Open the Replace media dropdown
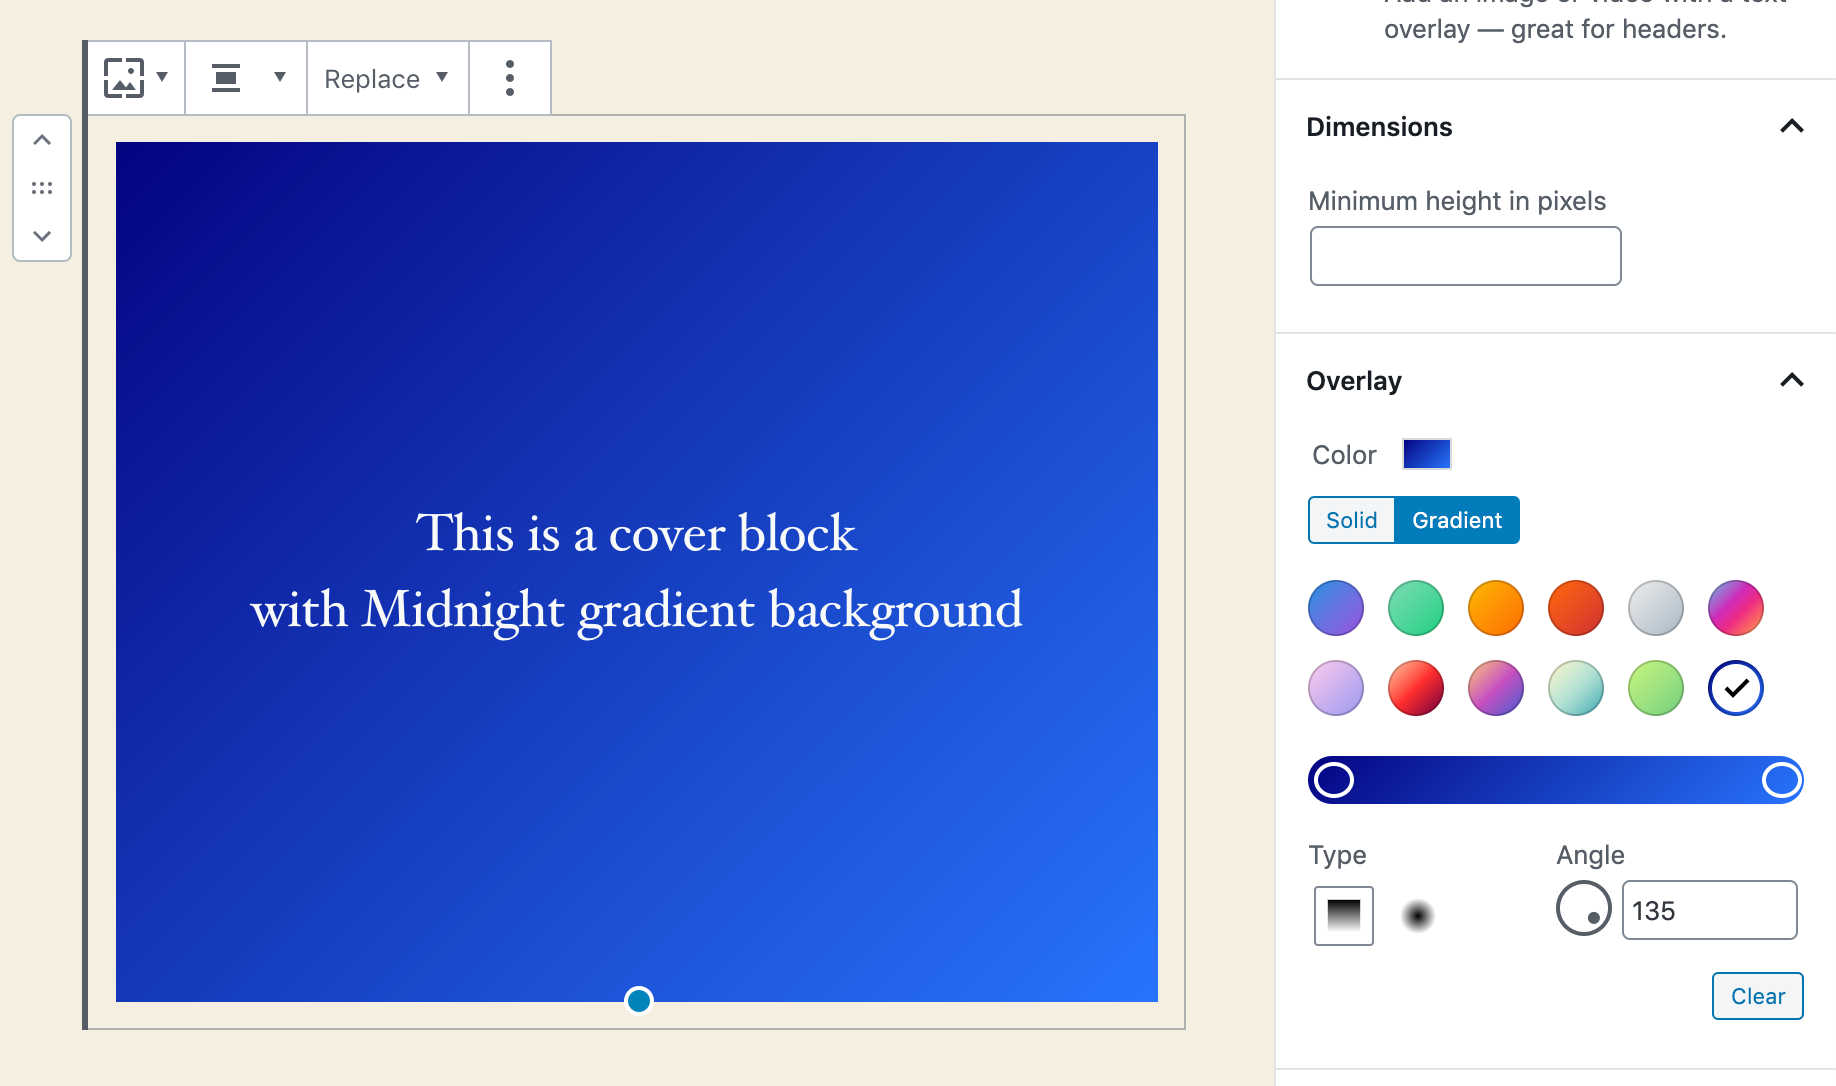Image resolution: width=1836 pixels, height=1086 pixels. click(x=386, y=77)
